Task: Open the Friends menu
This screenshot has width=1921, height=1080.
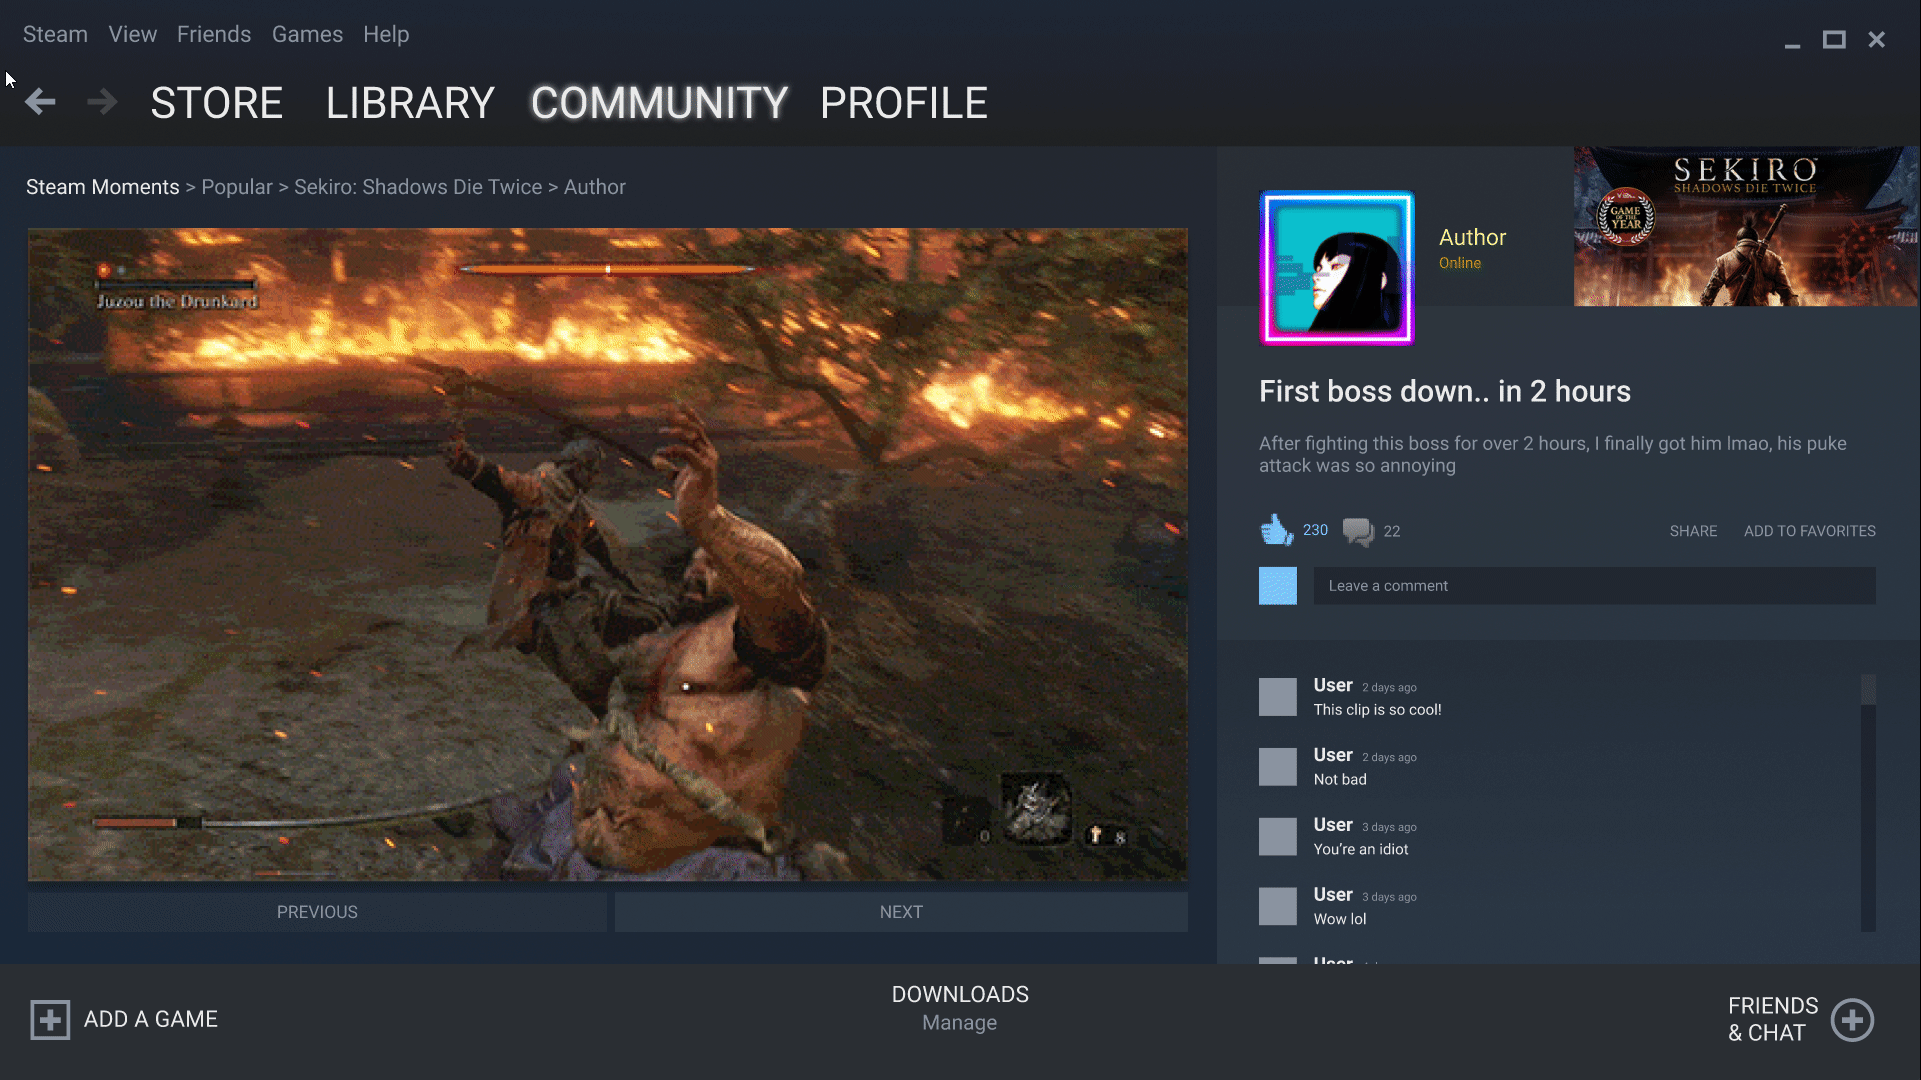Action: coord(214,34)
